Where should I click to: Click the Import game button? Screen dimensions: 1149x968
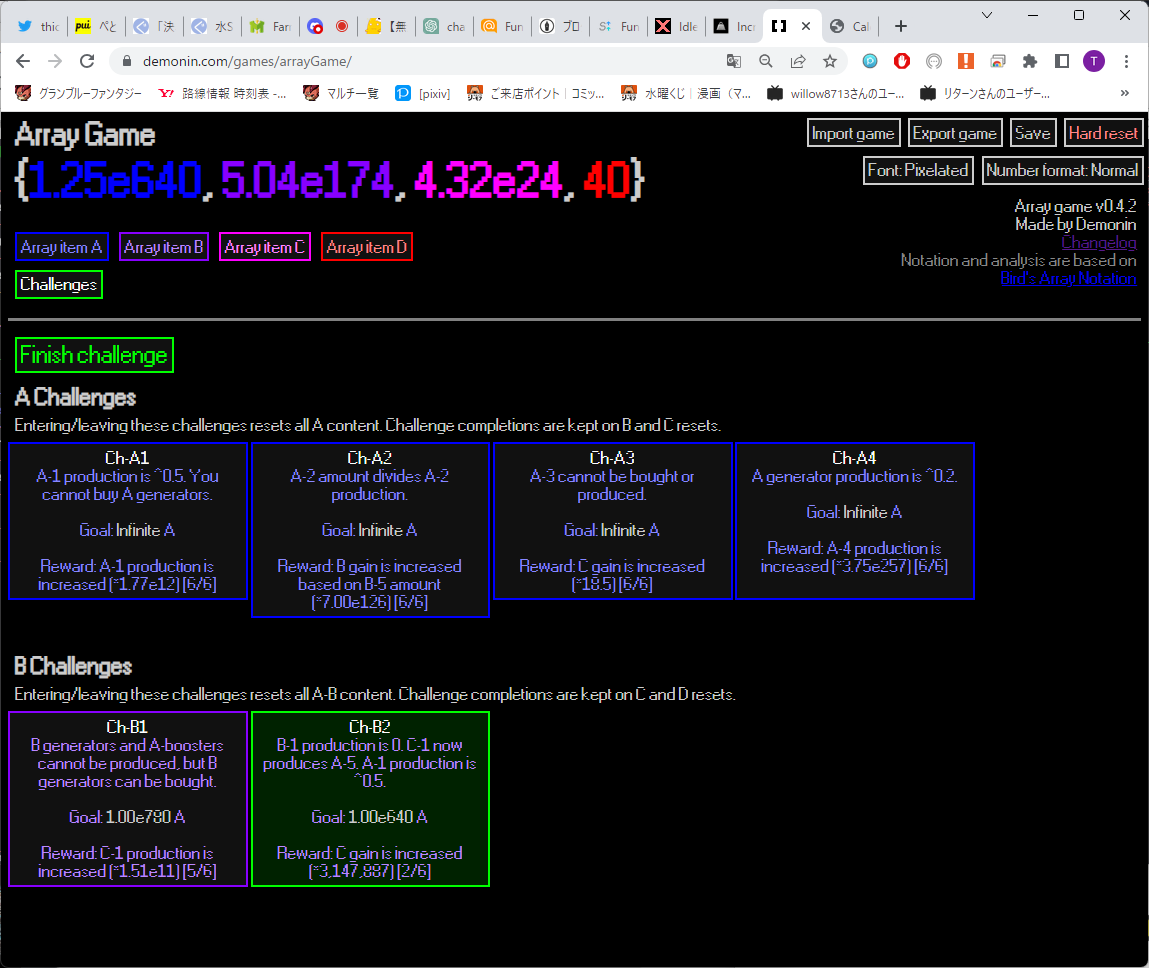click(x=853, y=133)
